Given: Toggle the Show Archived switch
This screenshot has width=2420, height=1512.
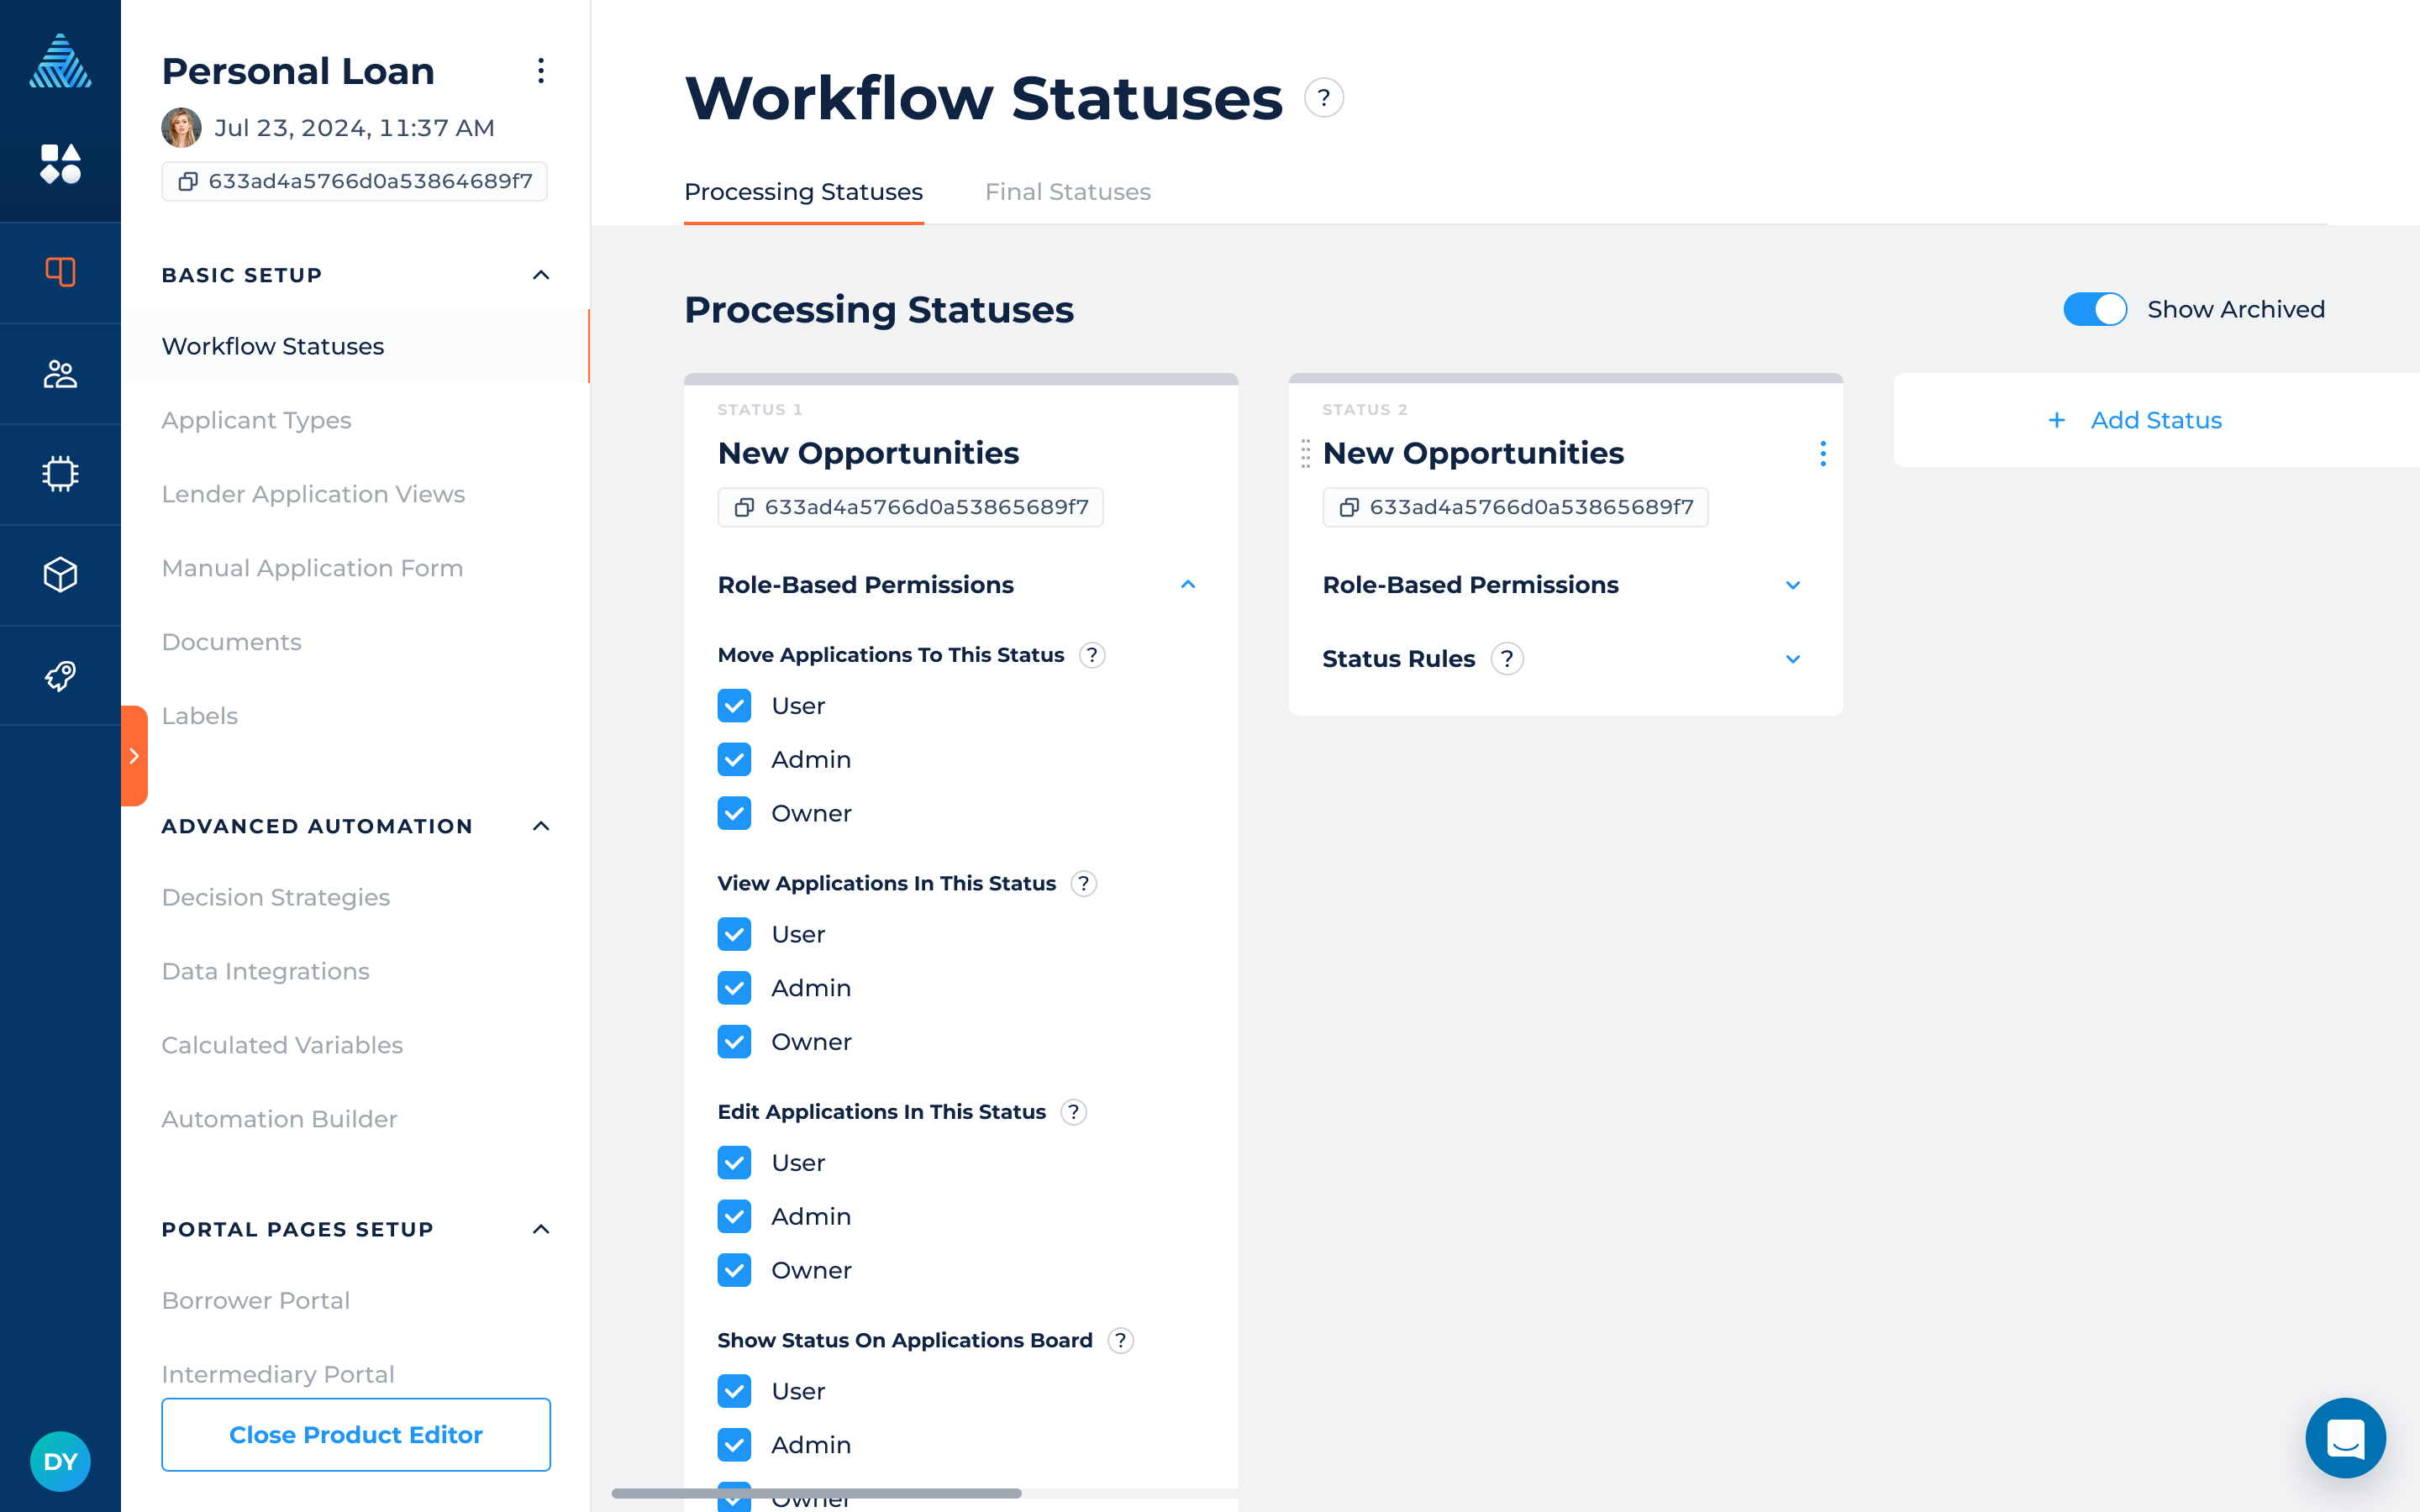Looking at the screenshot, I should coord(2094,309).
